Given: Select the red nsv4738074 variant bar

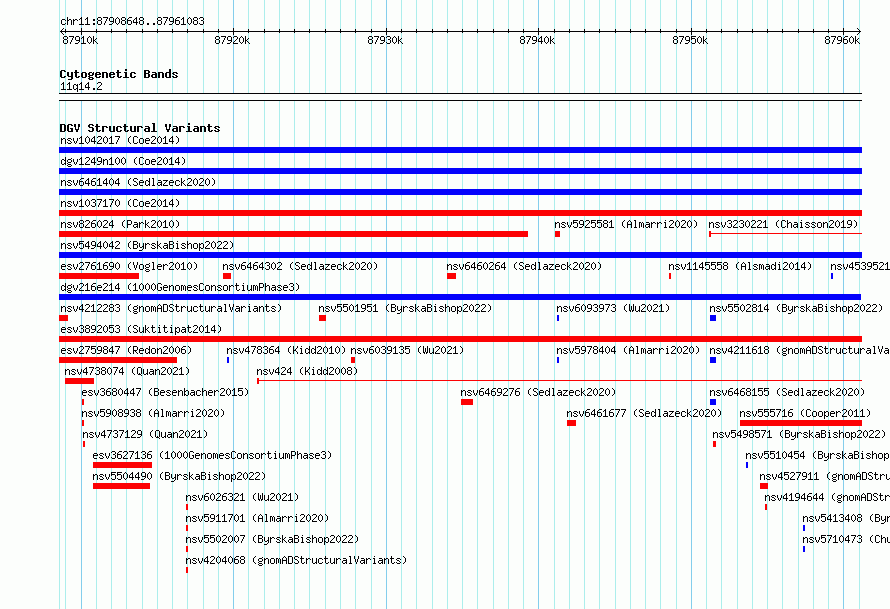Looking at the screenshot, I should [x=79, y=381].
